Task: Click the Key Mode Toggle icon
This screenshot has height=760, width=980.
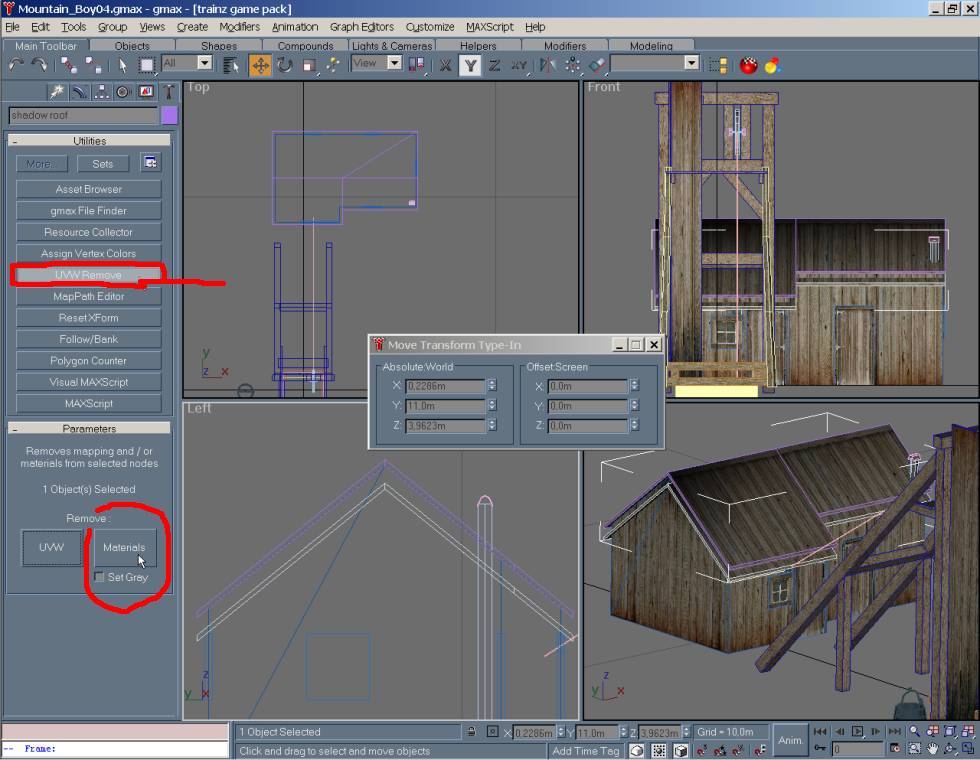Action: pos(821,748)
